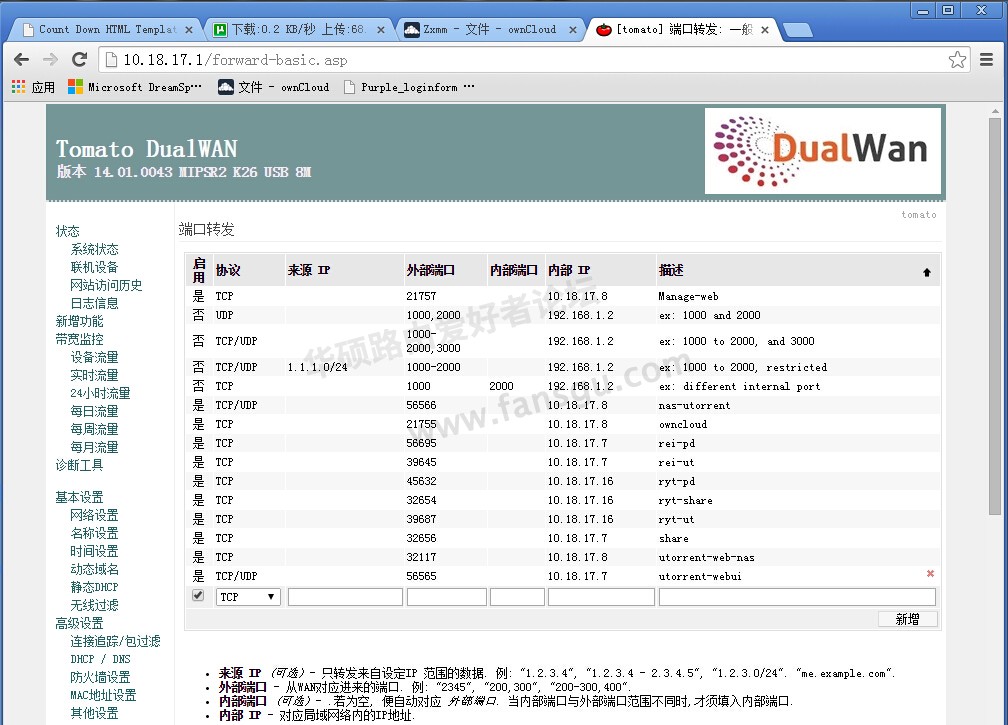The image size is (1008, 725).
Task: Open 无线过滤 in the sidebar
Action: (94, 605)
